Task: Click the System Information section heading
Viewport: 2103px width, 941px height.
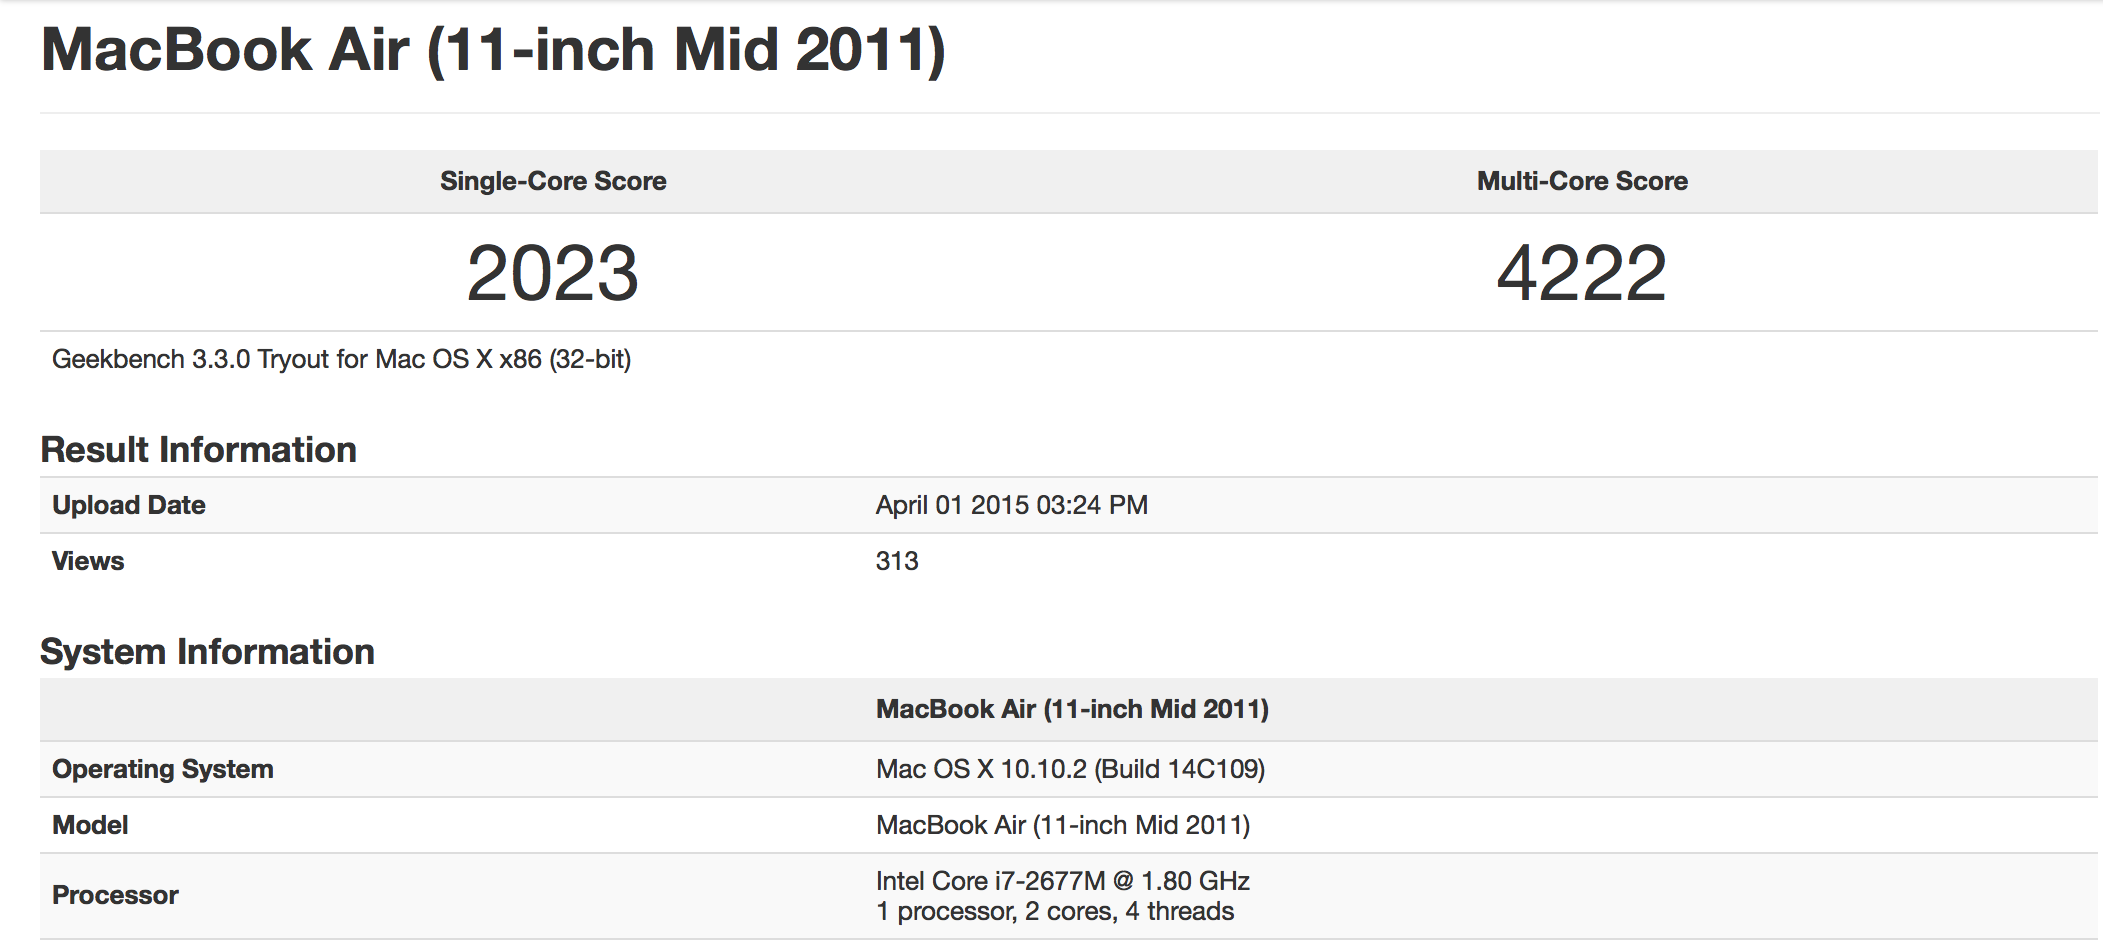Action: coord(207,652)
